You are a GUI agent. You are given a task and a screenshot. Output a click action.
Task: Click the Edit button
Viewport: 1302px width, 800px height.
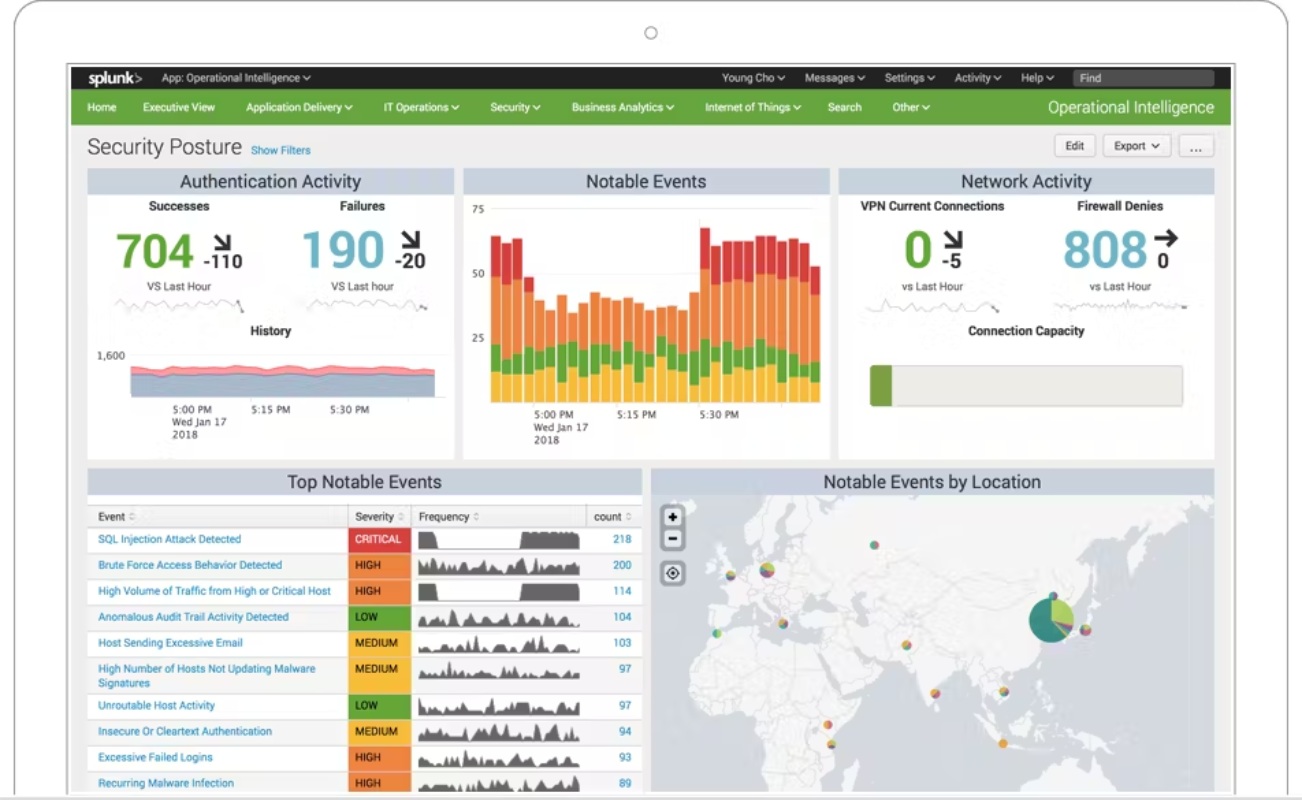tap(1075, 146)
